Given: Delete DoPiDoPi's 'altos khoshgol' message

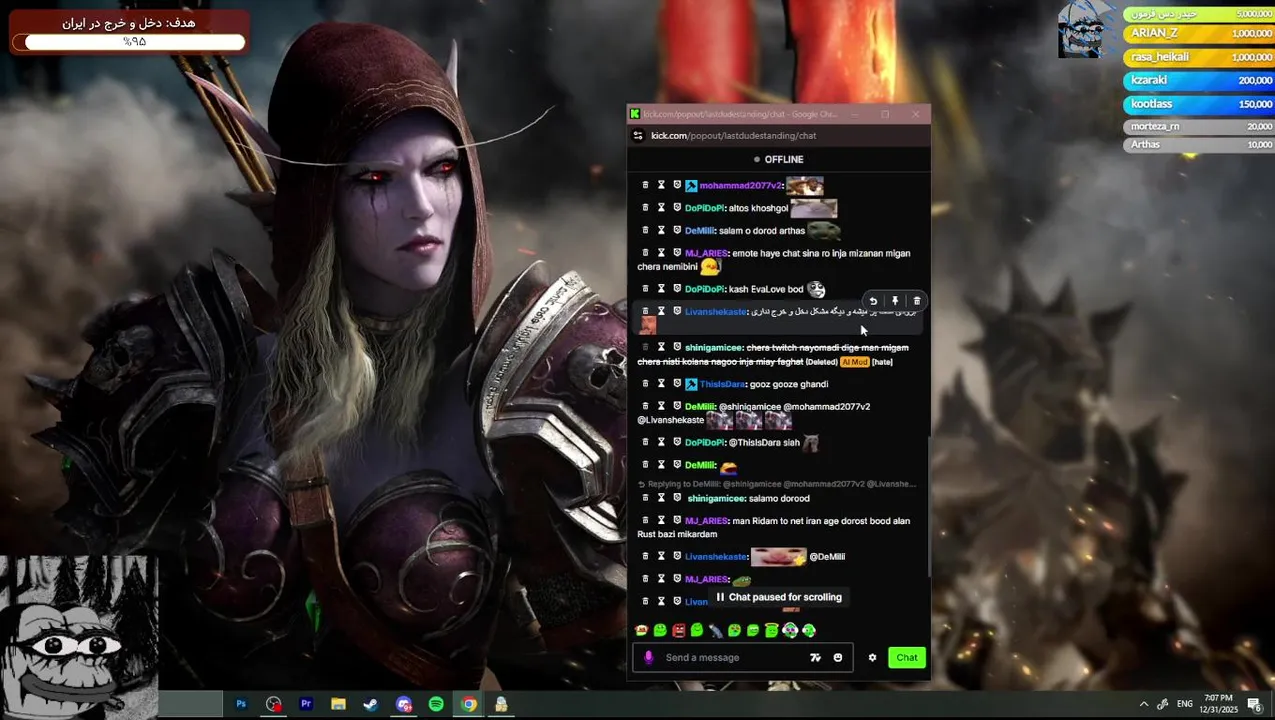Looking at the screenshot, I should point(645,208).
